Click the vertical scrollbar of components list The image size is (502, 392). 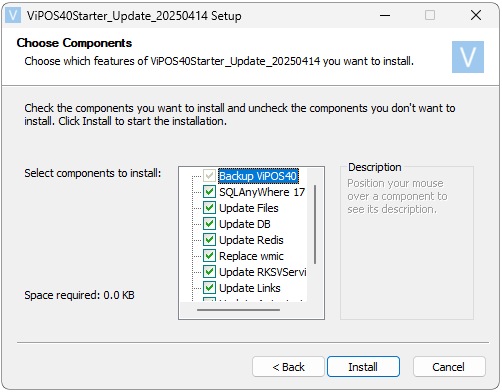click(315, 224)
